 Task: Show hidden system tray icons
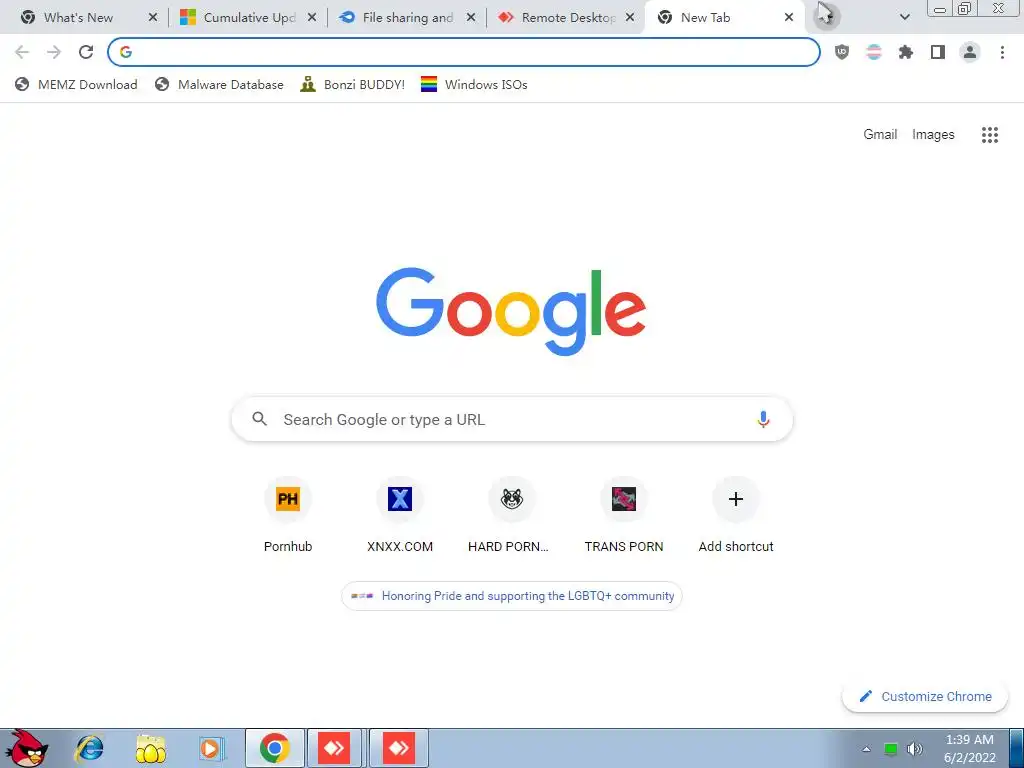866,749
